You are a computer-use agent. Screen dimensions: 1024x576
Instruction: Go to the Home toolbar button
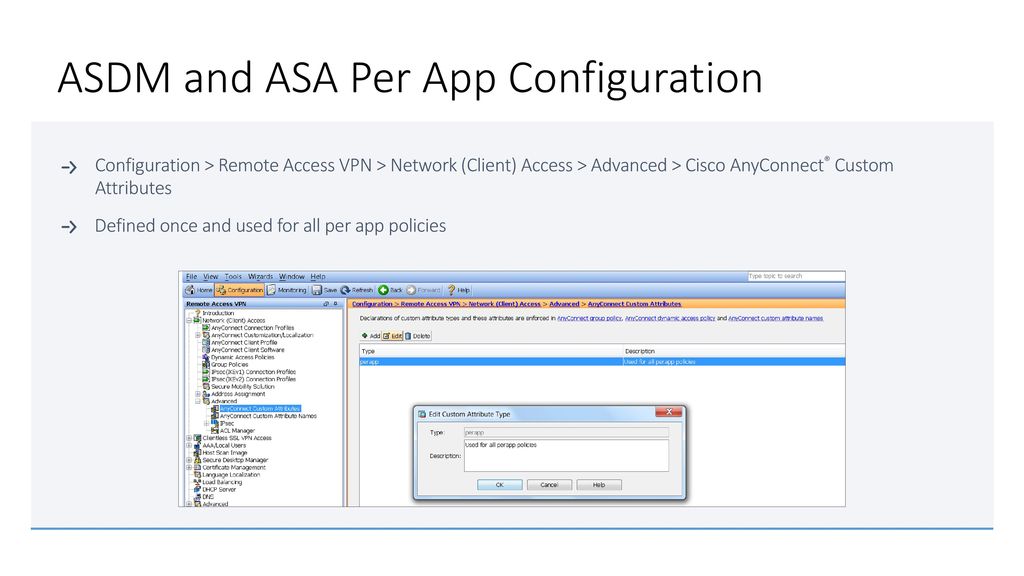click(x=199, y=290)
